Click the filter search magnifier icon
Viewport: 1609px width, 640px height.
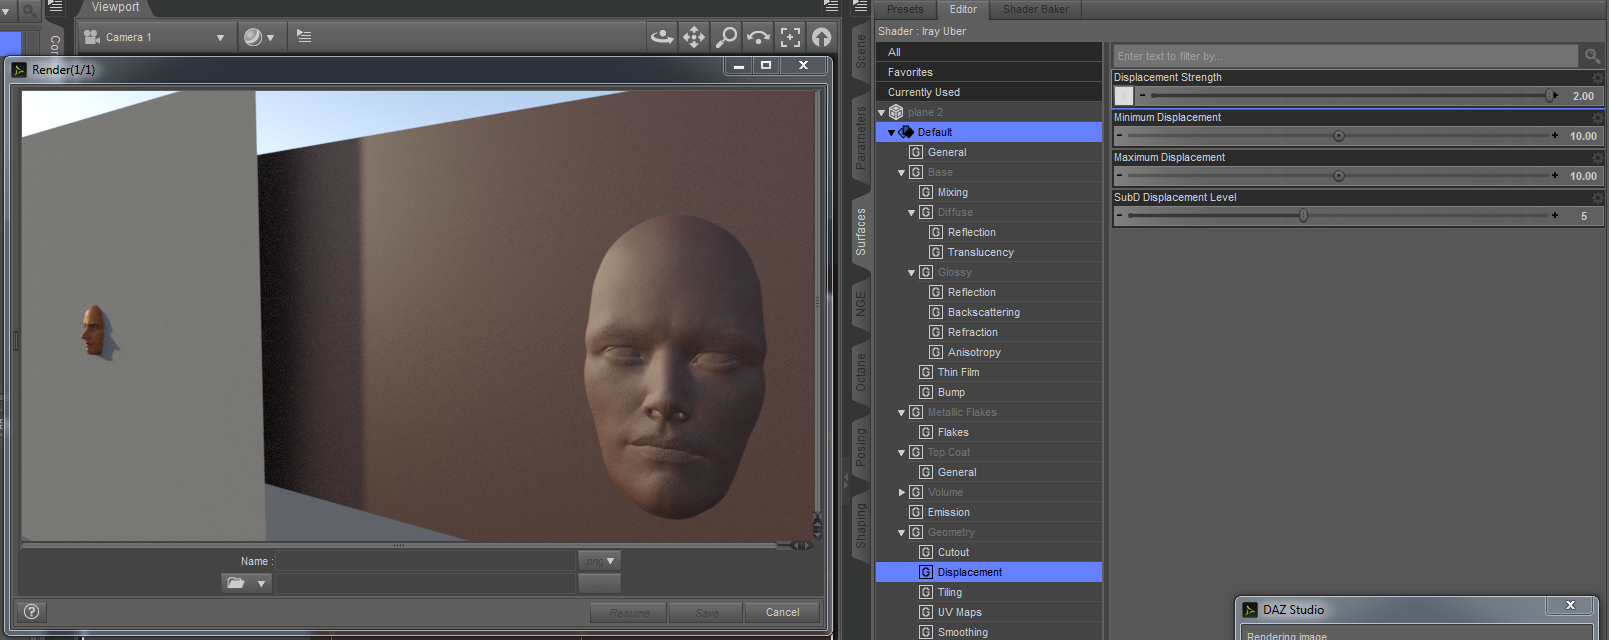1592,56
